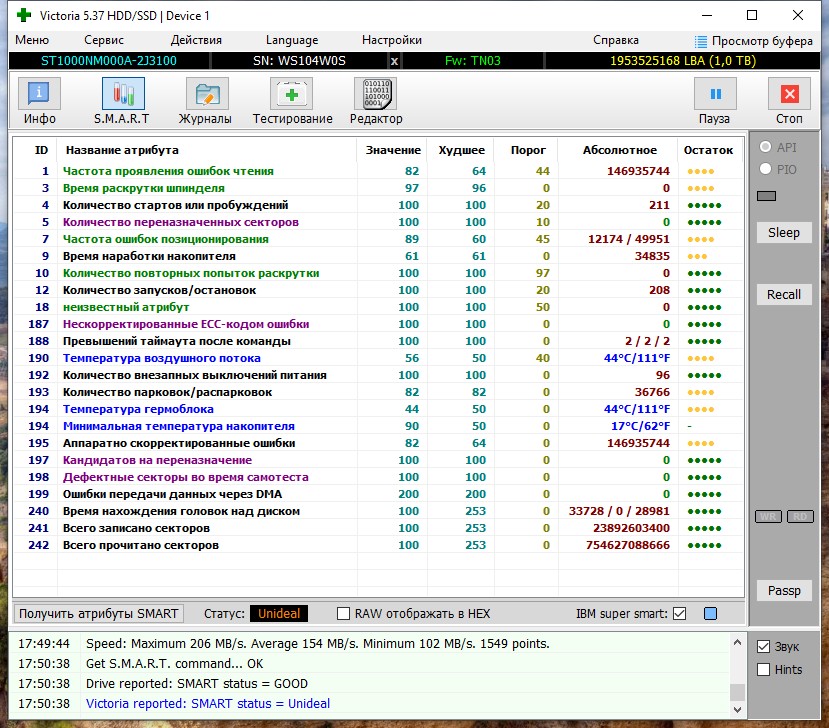Click the Просмотр буфера list icon
Image resolution: width=829 pixels, height=728 pixels.
point(701,41)
